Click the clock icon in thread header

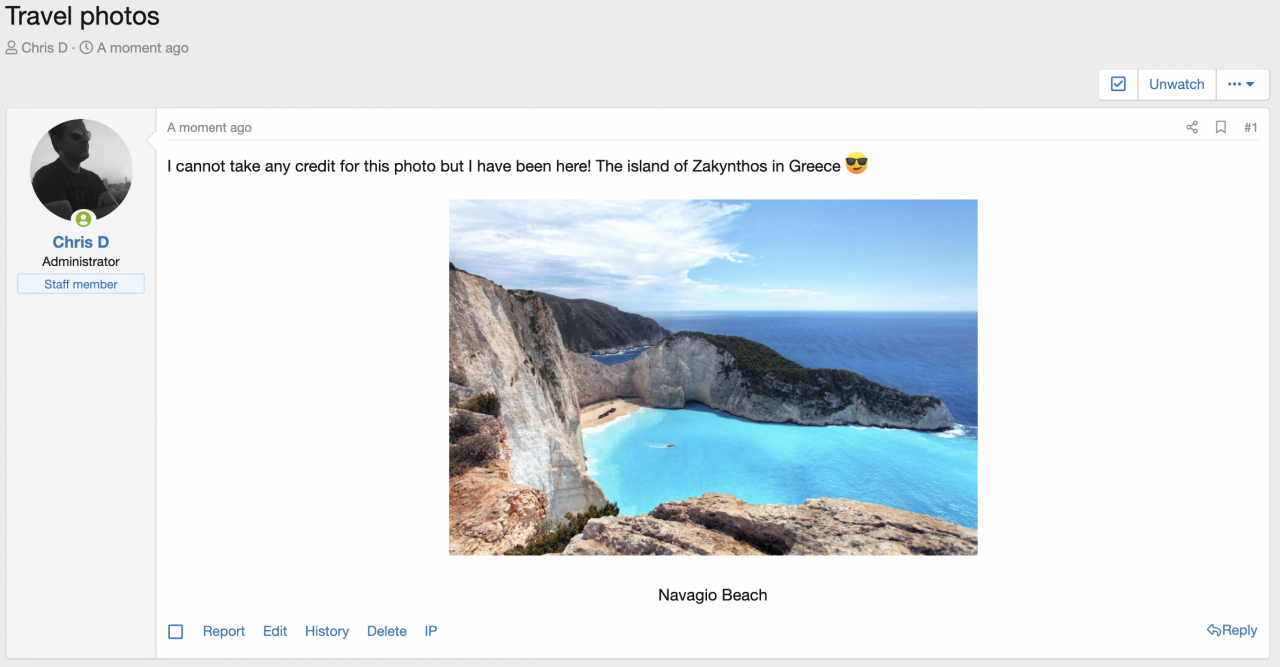click(86, 48)
